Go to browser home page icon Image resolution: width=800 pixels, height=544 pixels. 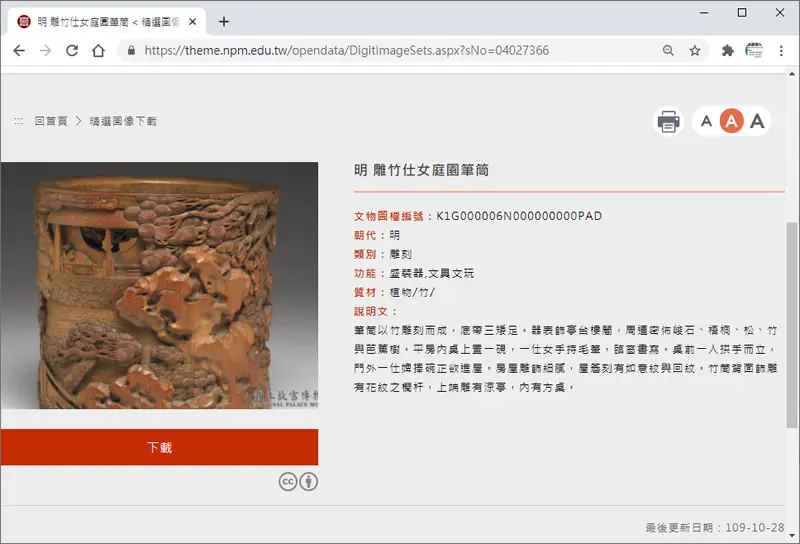pyautogui.click(x=98, y=51)
